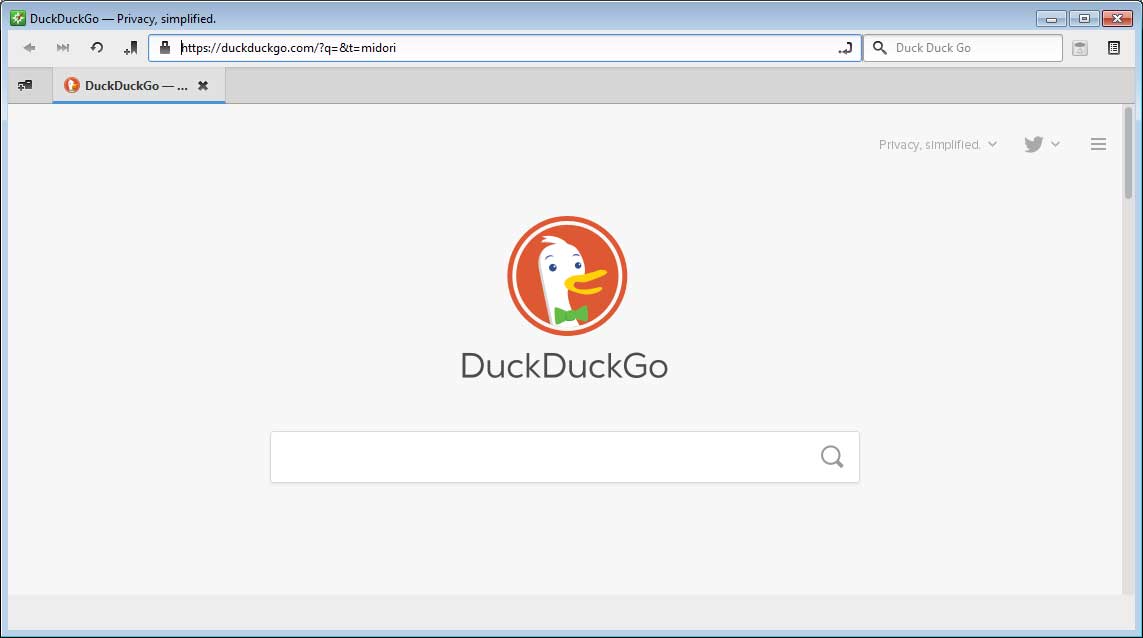This screenshot has width=1143, height=638.
Task: Expand the chevron next to the Twitter icon
Action: pyautogui.click(x=1056, y=144)
